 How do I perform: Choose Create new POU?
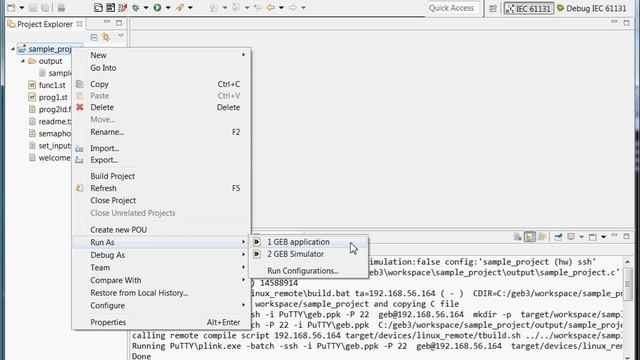point(162,230)
